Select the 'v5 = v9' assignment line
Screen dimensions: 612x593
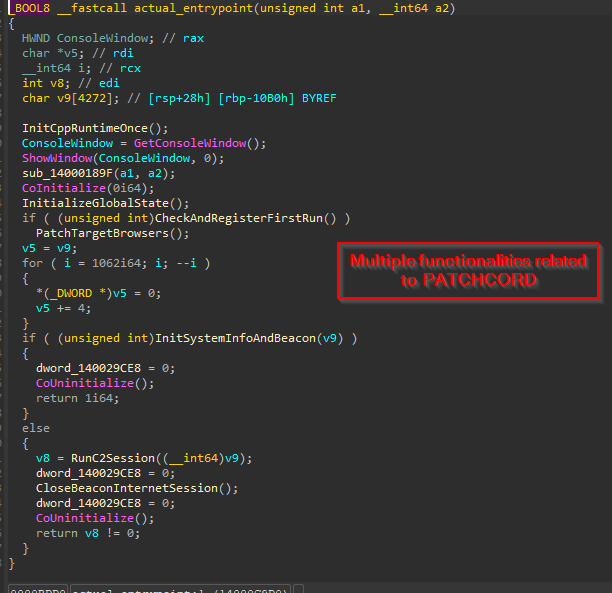point(50,248)
